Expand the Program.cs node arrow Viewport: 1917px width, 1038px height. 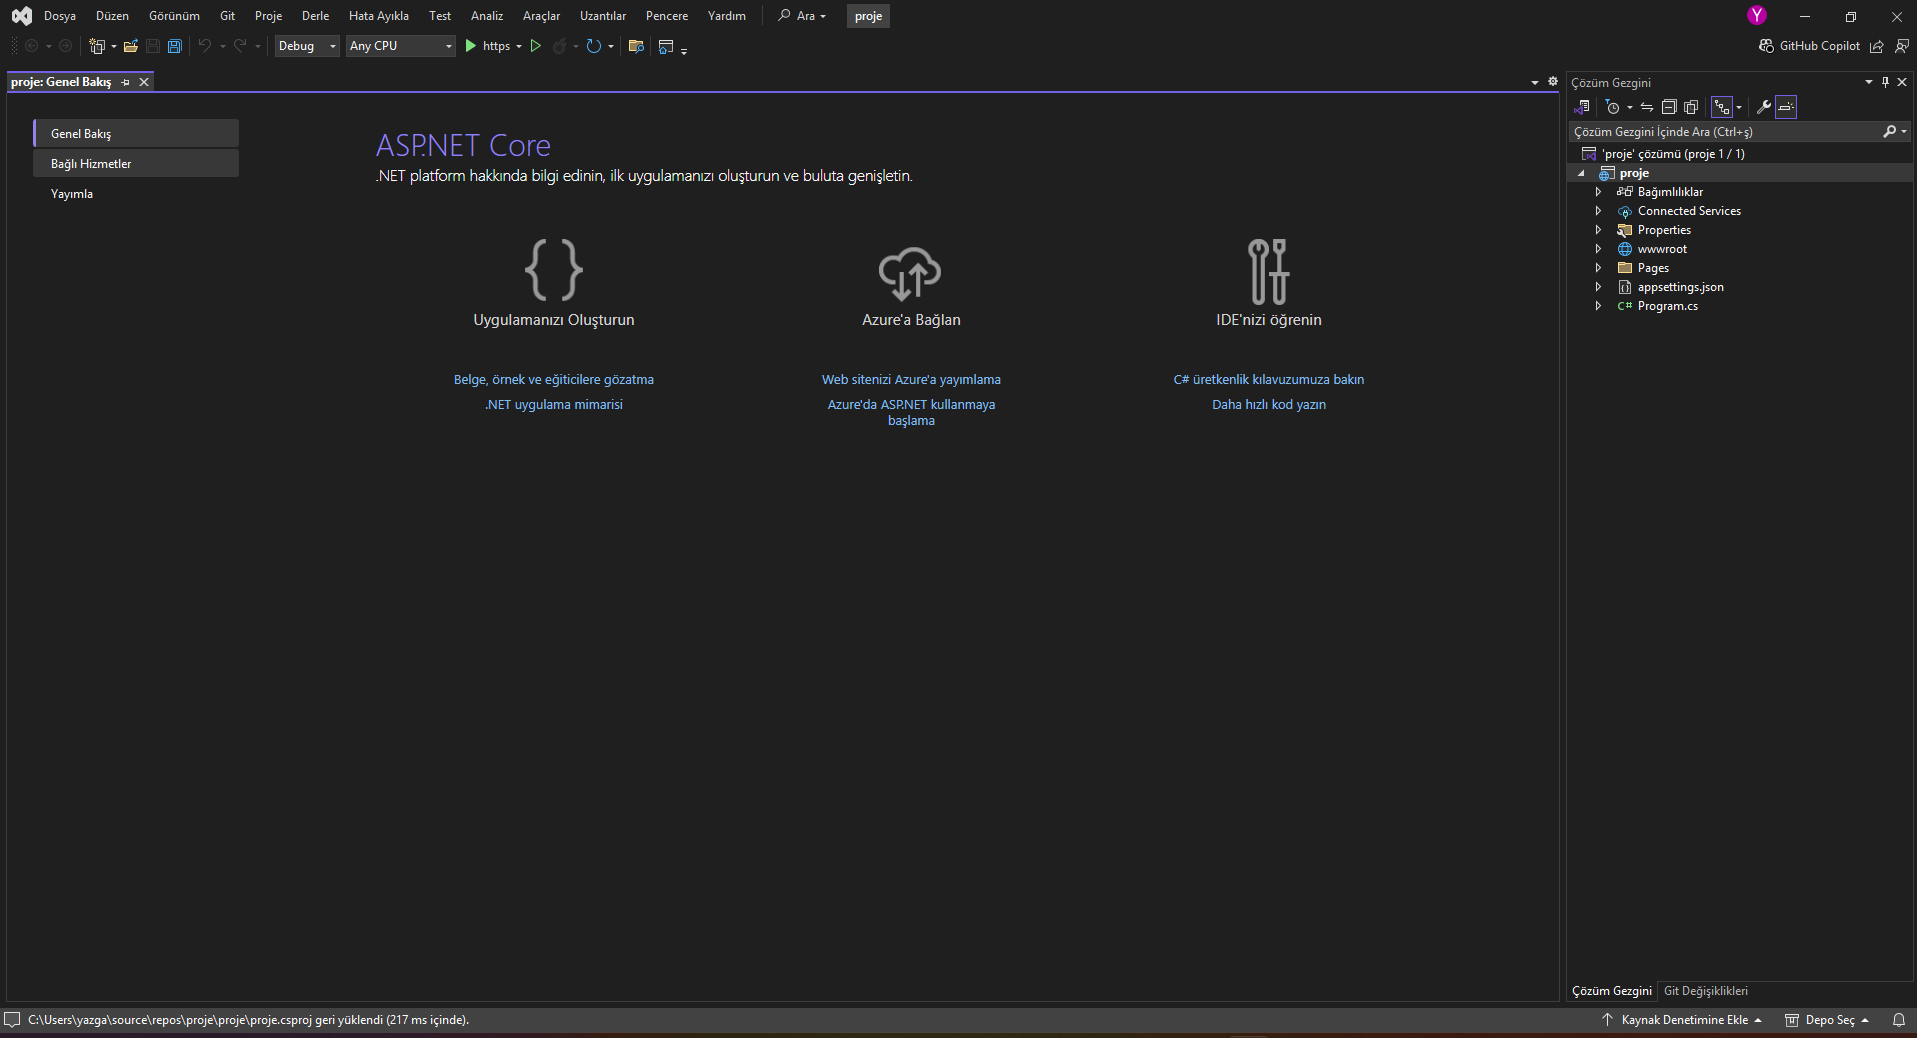pos(1598,306)
